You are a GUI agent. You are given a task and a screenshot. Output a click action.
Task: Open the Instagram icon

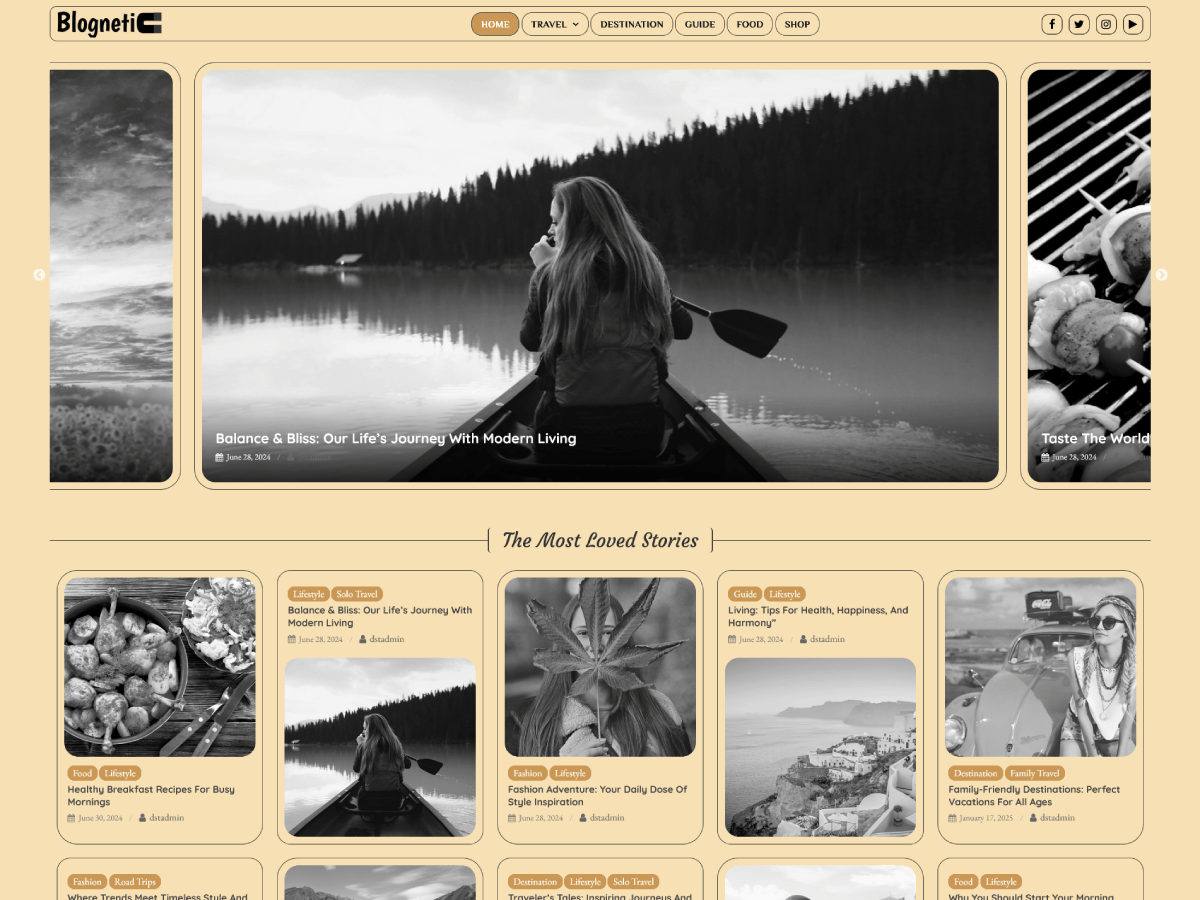click(1106, 23)
